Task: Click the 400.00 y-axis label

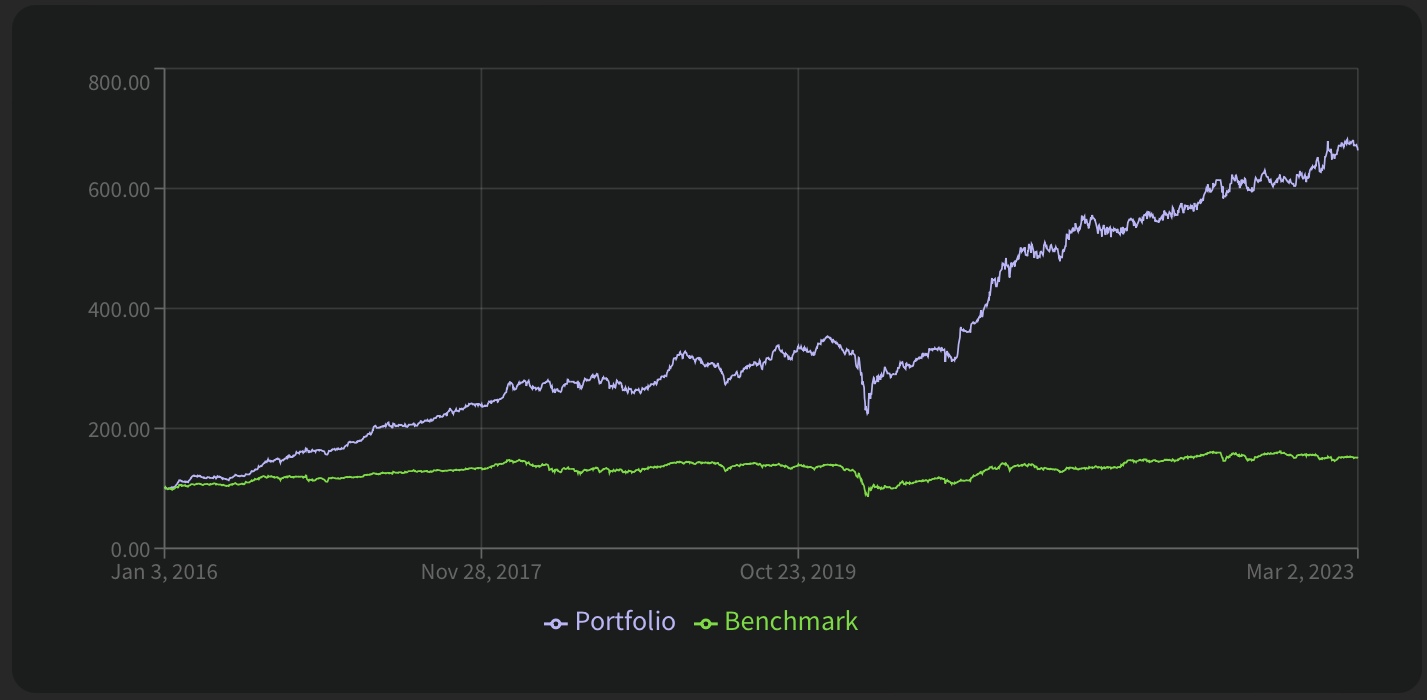Action: (119, 309)
